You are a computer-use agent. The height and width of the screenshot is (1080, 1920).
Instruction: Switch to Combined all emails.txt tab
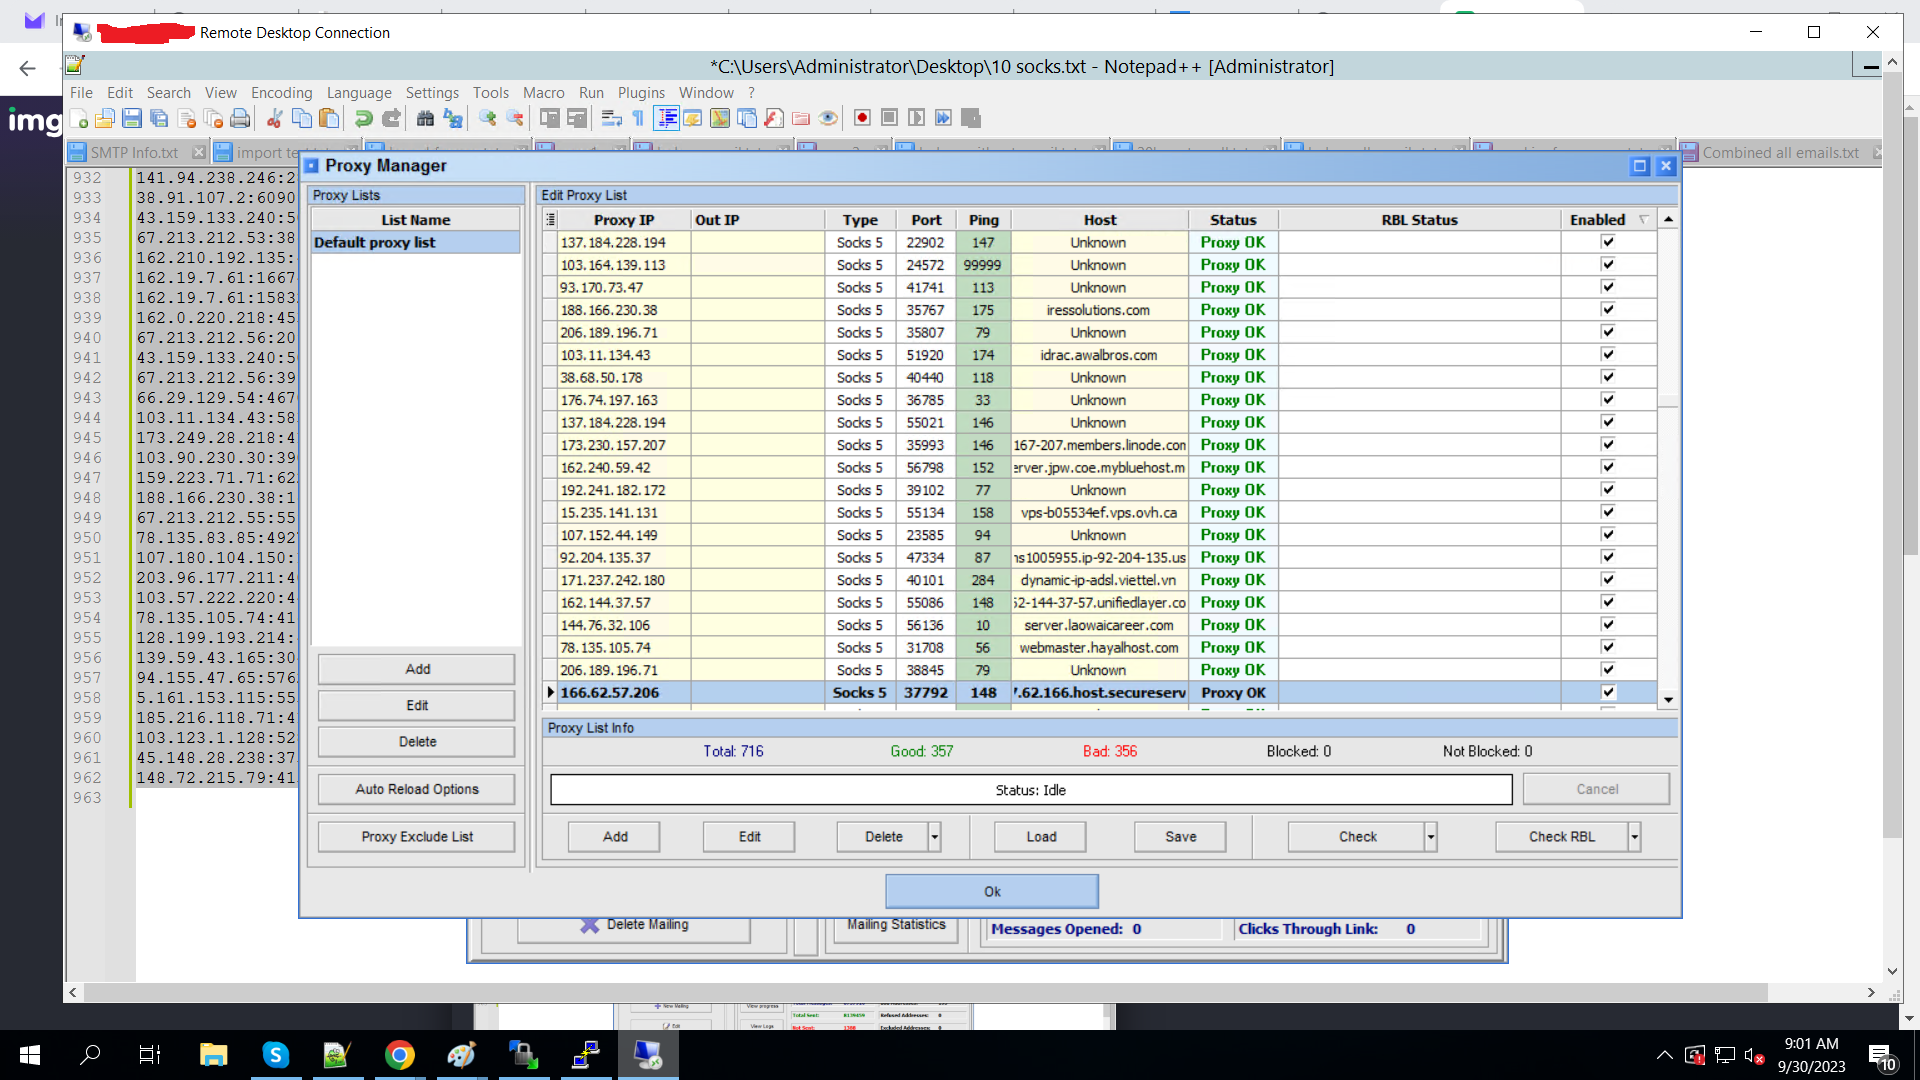[1780, 152]
